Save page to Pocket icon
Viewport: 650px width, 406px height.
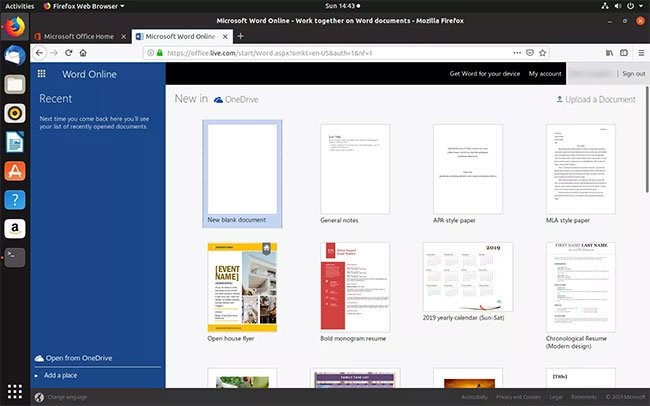(530, 53)
